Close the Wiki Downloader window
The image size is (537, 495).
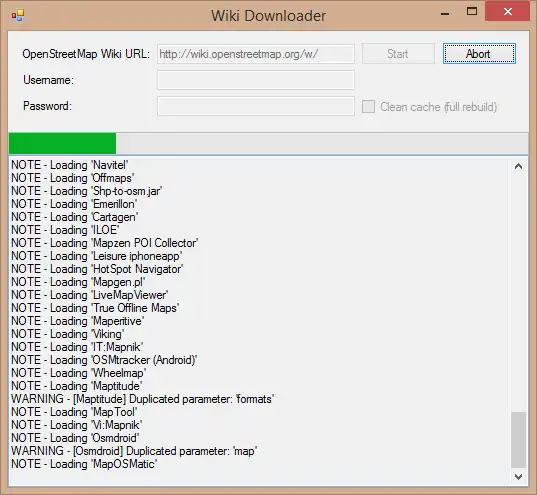508,12
